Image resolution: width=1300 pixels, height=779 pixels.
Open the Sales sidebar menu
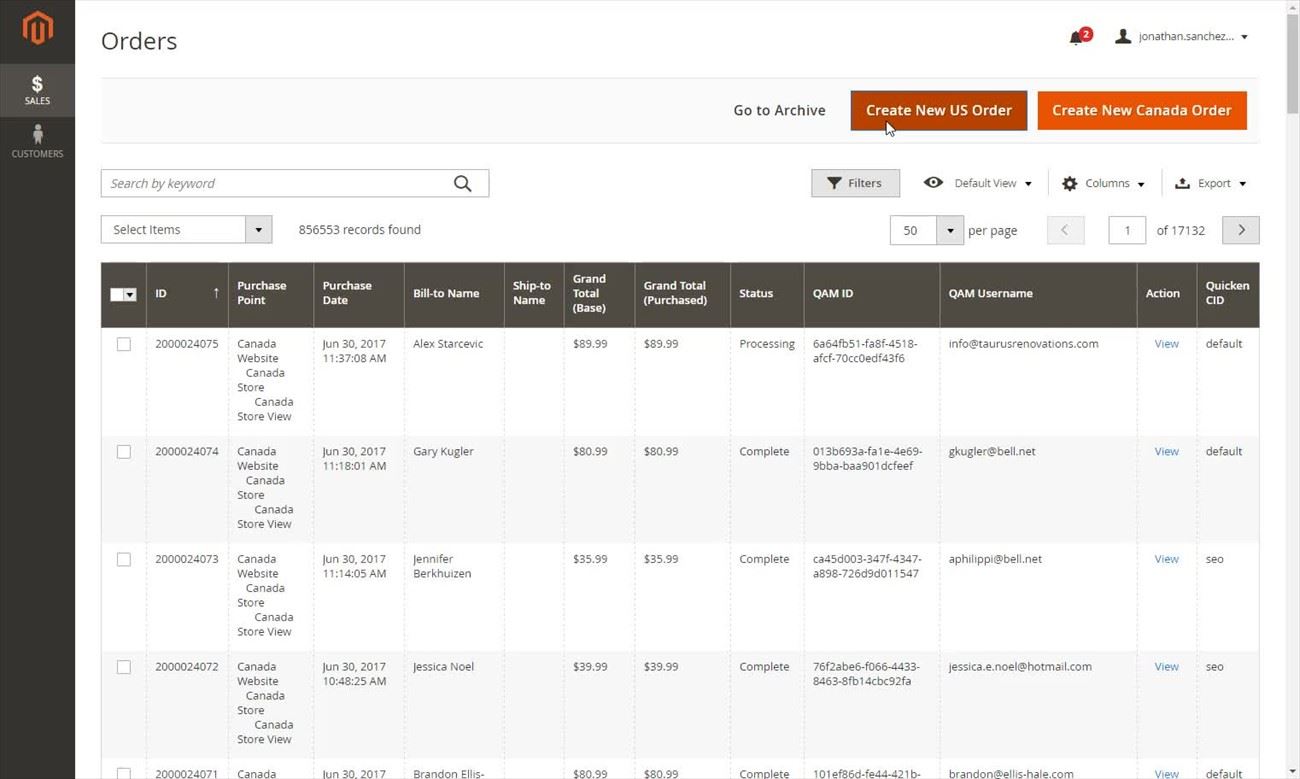click(x=37, y=90)
